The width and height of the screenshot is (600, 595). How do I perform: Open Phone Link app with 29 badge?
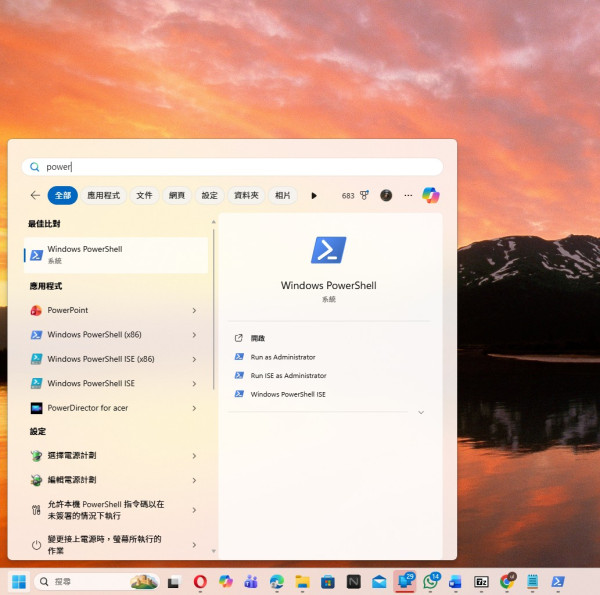coord(405,582)
